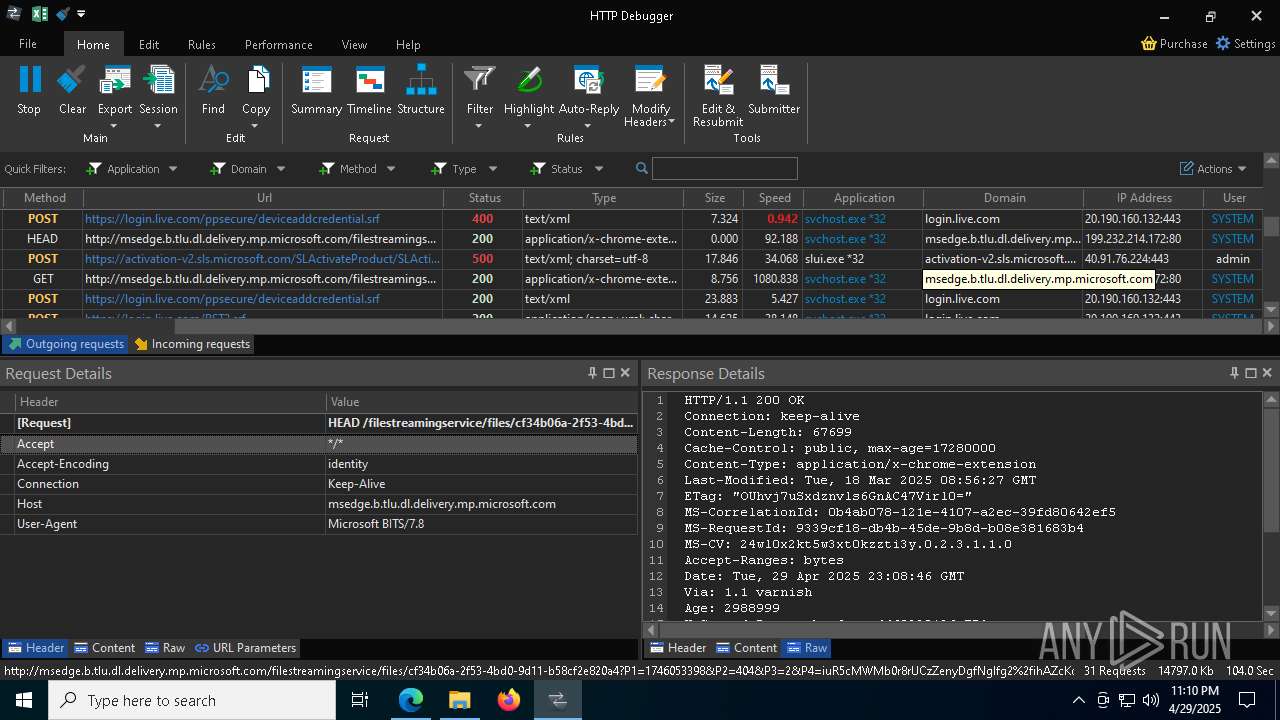The width and height of the screenshot is (1280, 720).
Task: Click the quick filter search field
Action: [x=724, y=169]
